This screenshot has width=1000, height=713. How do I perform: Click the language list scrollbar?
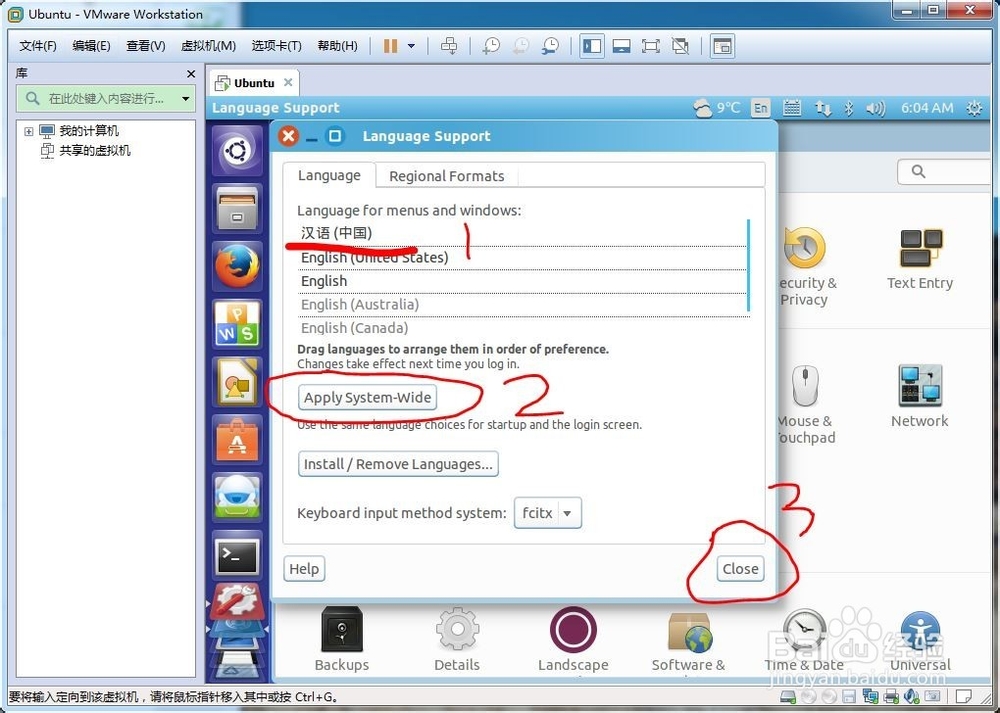pyautogui.click(x=748, y=266)
